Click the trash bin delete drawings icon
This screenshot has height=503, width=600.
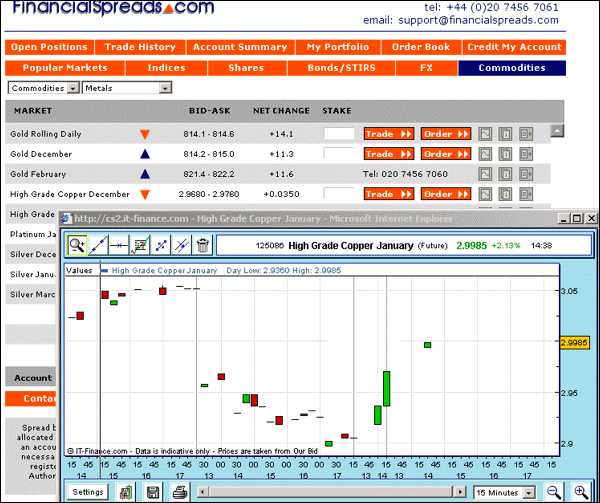[x=202, y=245]
